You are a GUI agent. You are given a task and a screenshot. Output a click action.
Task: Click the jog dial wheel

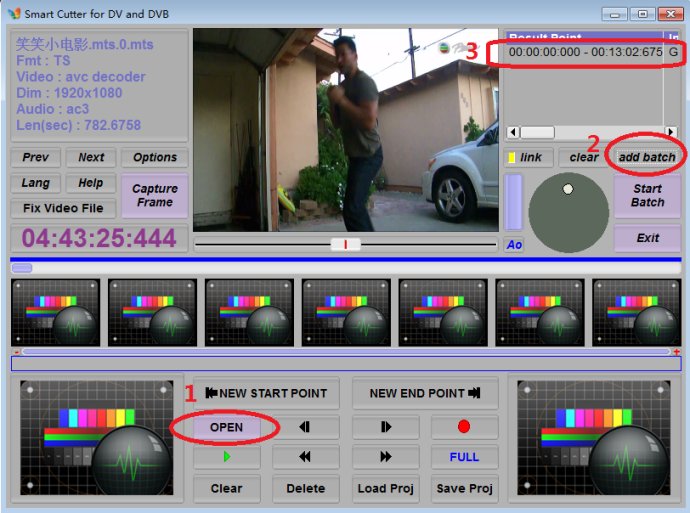coord(569,213)
